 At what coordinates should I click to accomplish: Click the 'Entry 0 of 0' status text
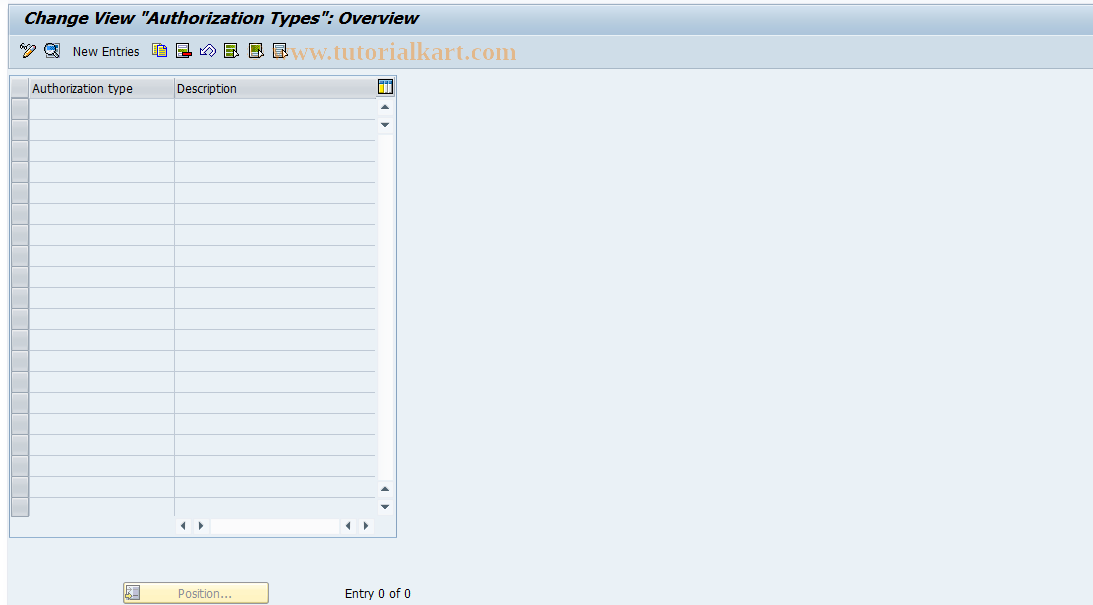point(378,594)
